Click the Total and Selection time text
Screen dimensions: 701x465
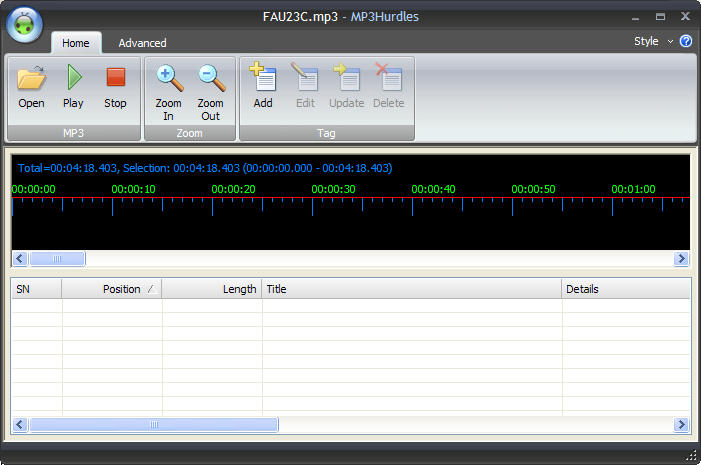[205, 168]
